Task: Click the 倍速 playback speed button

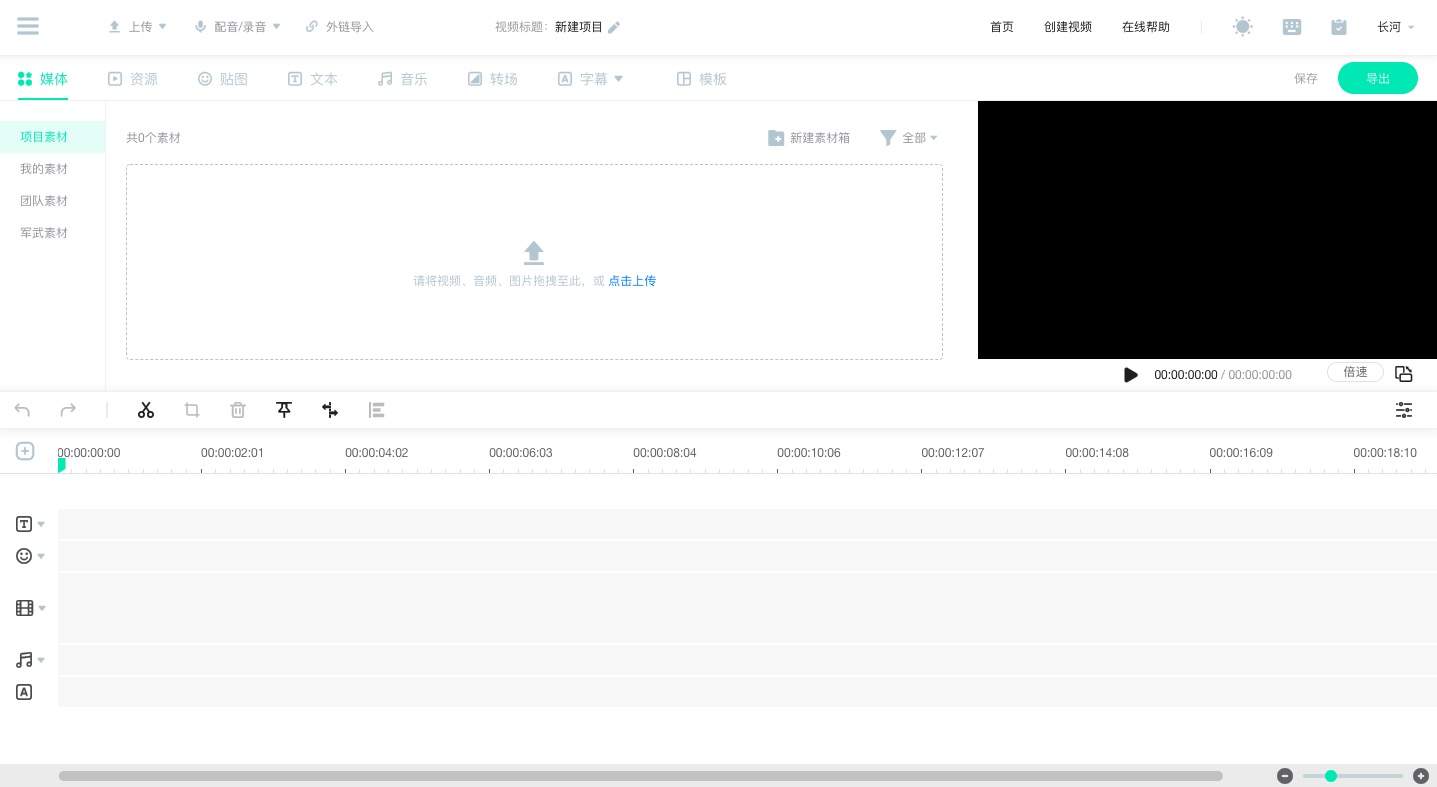Action: (1355, 372)
